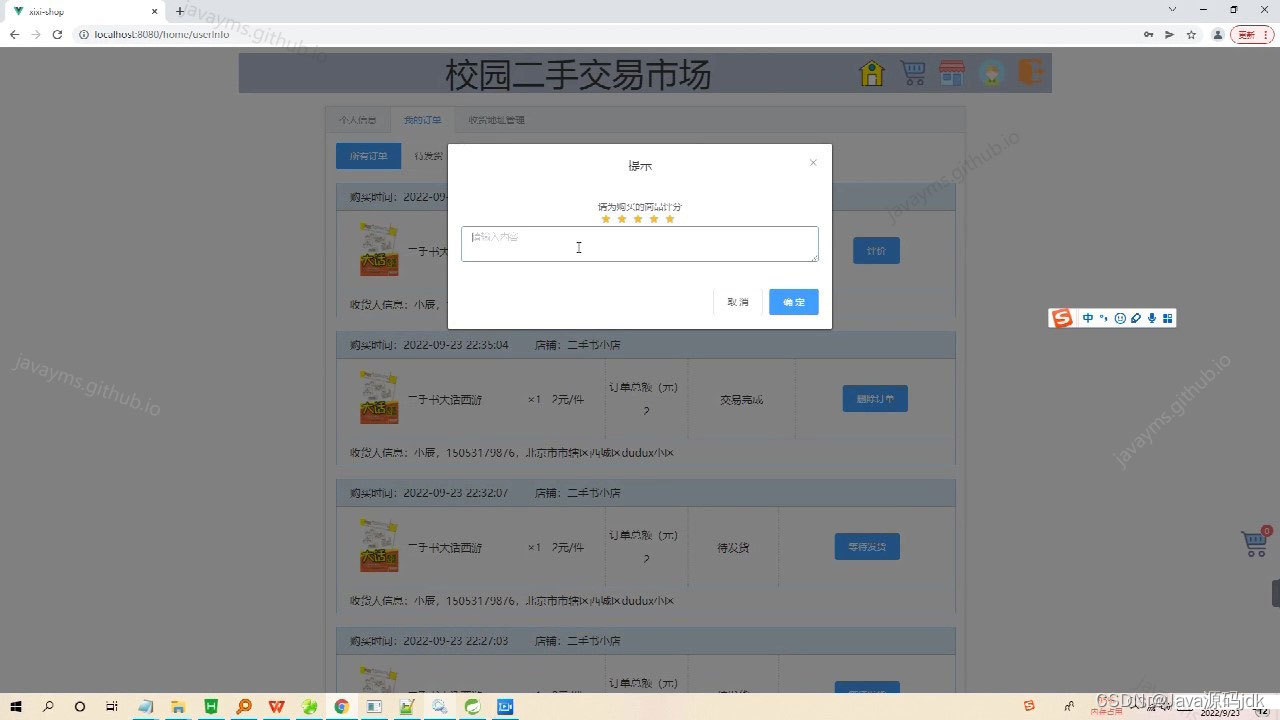Click the IME skin pen icon
The width and height of the screenshot is (1280, 720).
1136,318
